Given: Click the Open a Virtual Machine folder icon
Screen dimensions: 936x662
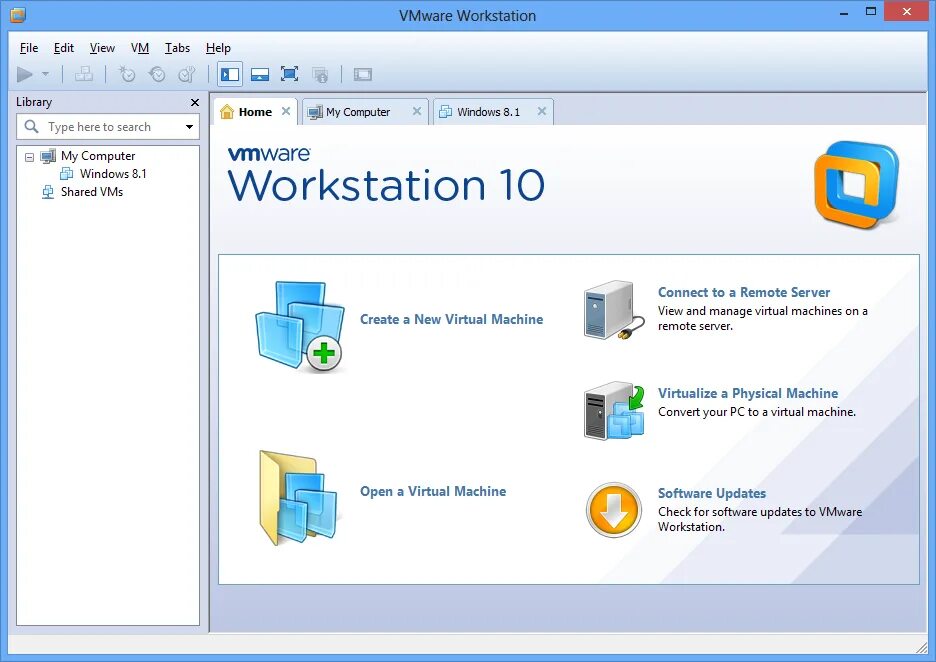Looking at the screenshot, I should click(x=298, y=498).
